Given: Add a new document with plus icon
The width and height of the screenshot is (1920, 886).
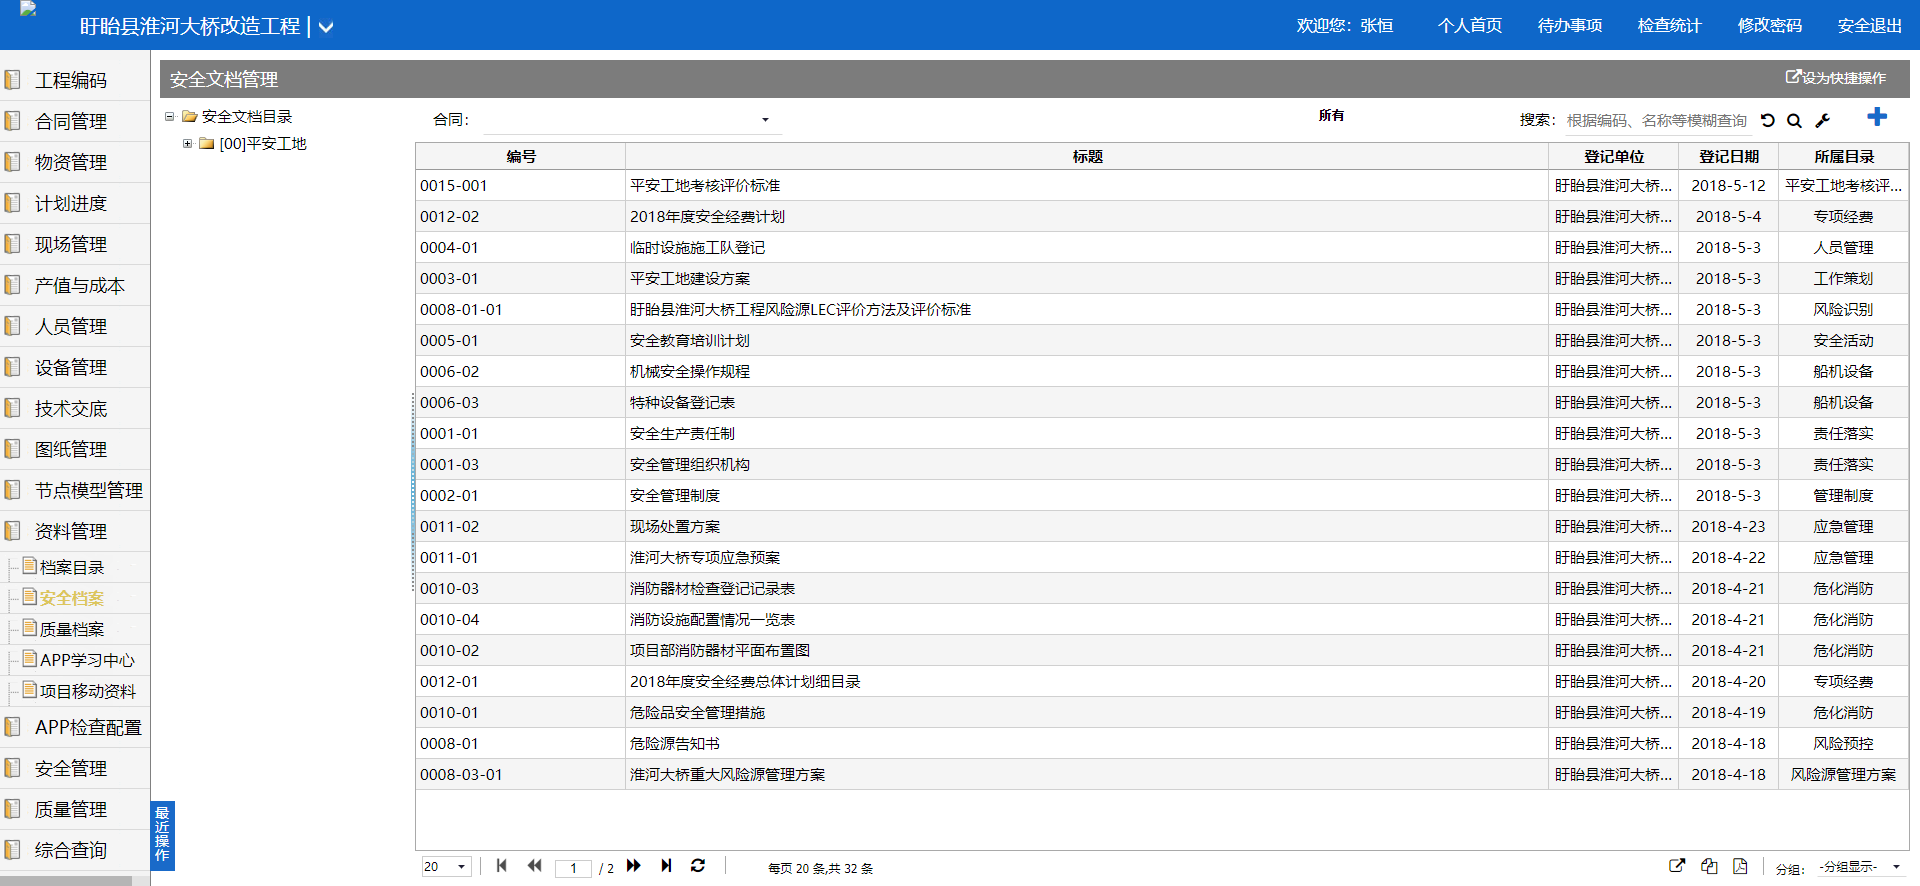Looking at the screenshot, I should point(1877,117).
